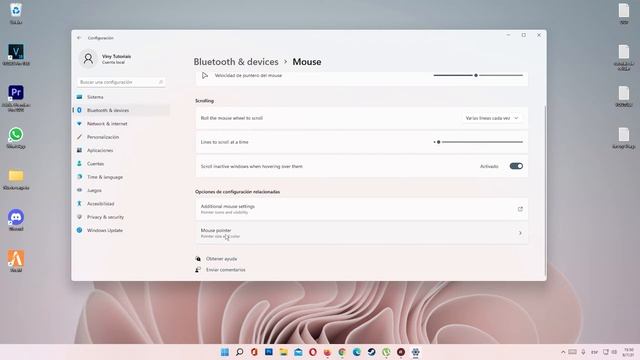Screen dimensions: 640x360
Task: Click the Juegos controller icon
Action: 79,190
